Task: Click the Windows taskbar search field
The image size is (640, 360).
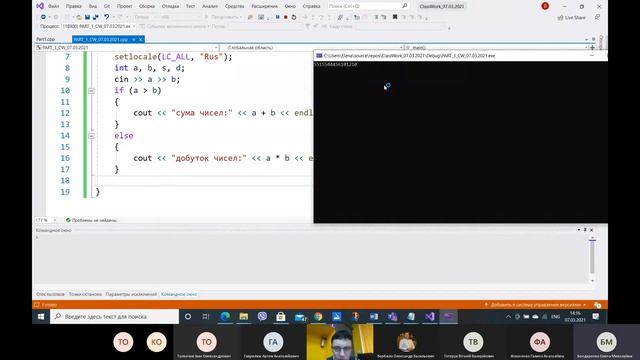Action: [x=114, y=316]
